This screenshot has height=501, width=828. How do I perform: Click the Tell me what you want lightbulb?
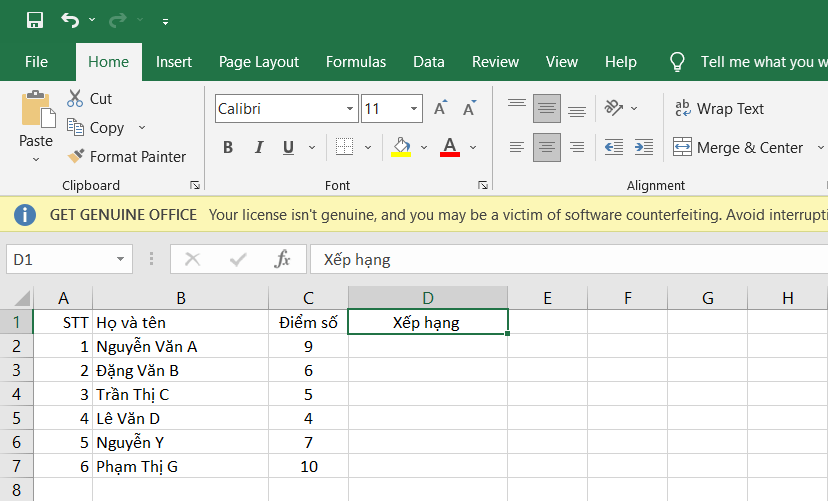click(677, 62)
